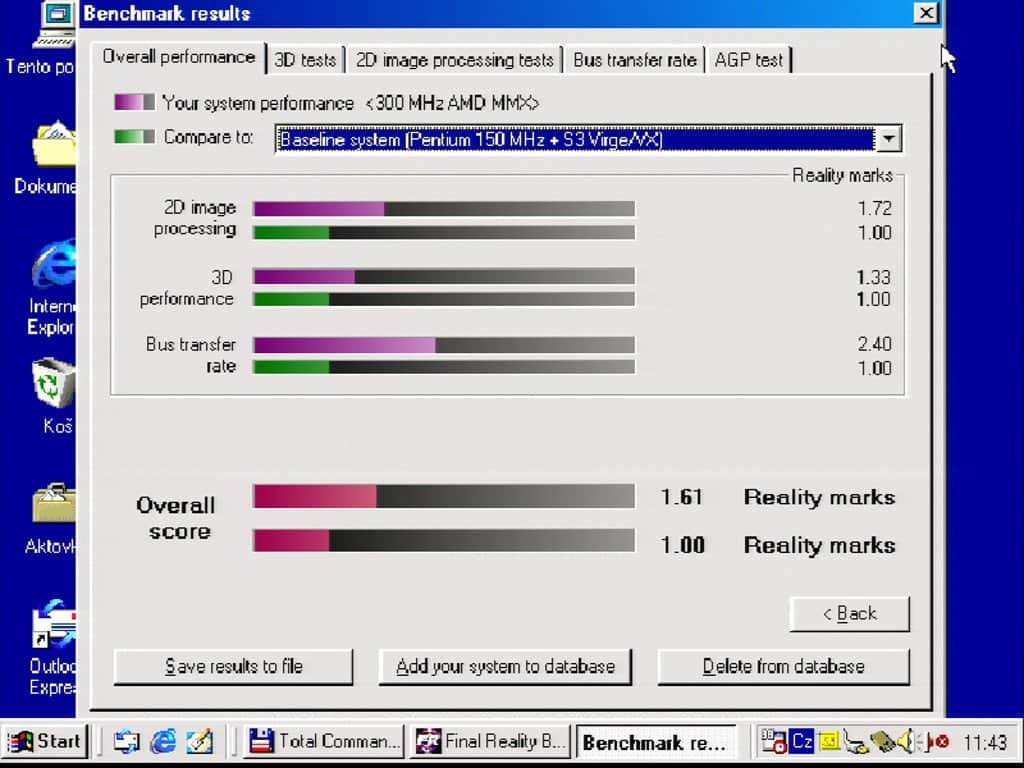Click the 1.61 overall score value

pos(682,497)
